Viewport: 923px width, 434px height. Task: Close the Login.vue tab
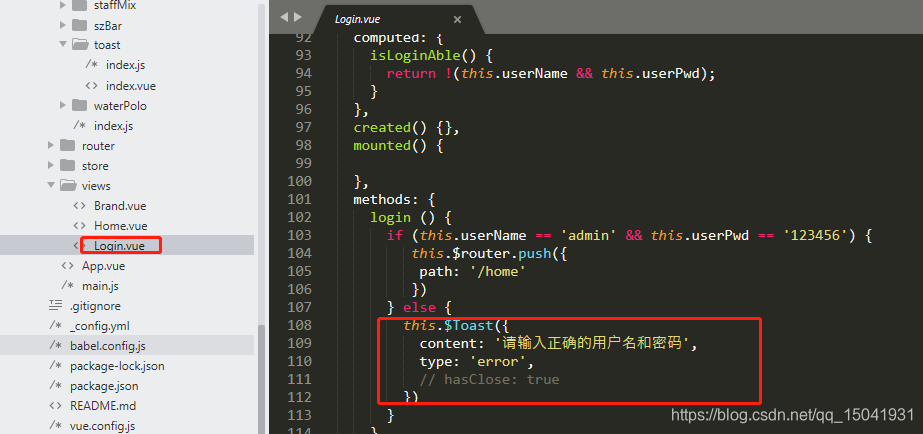tap(457, 19)
